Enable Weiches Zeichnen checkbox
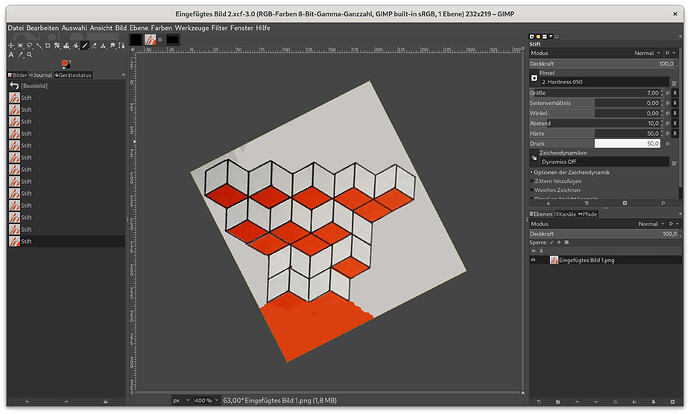This screenshot has height=414, width=690. point(533,190)
